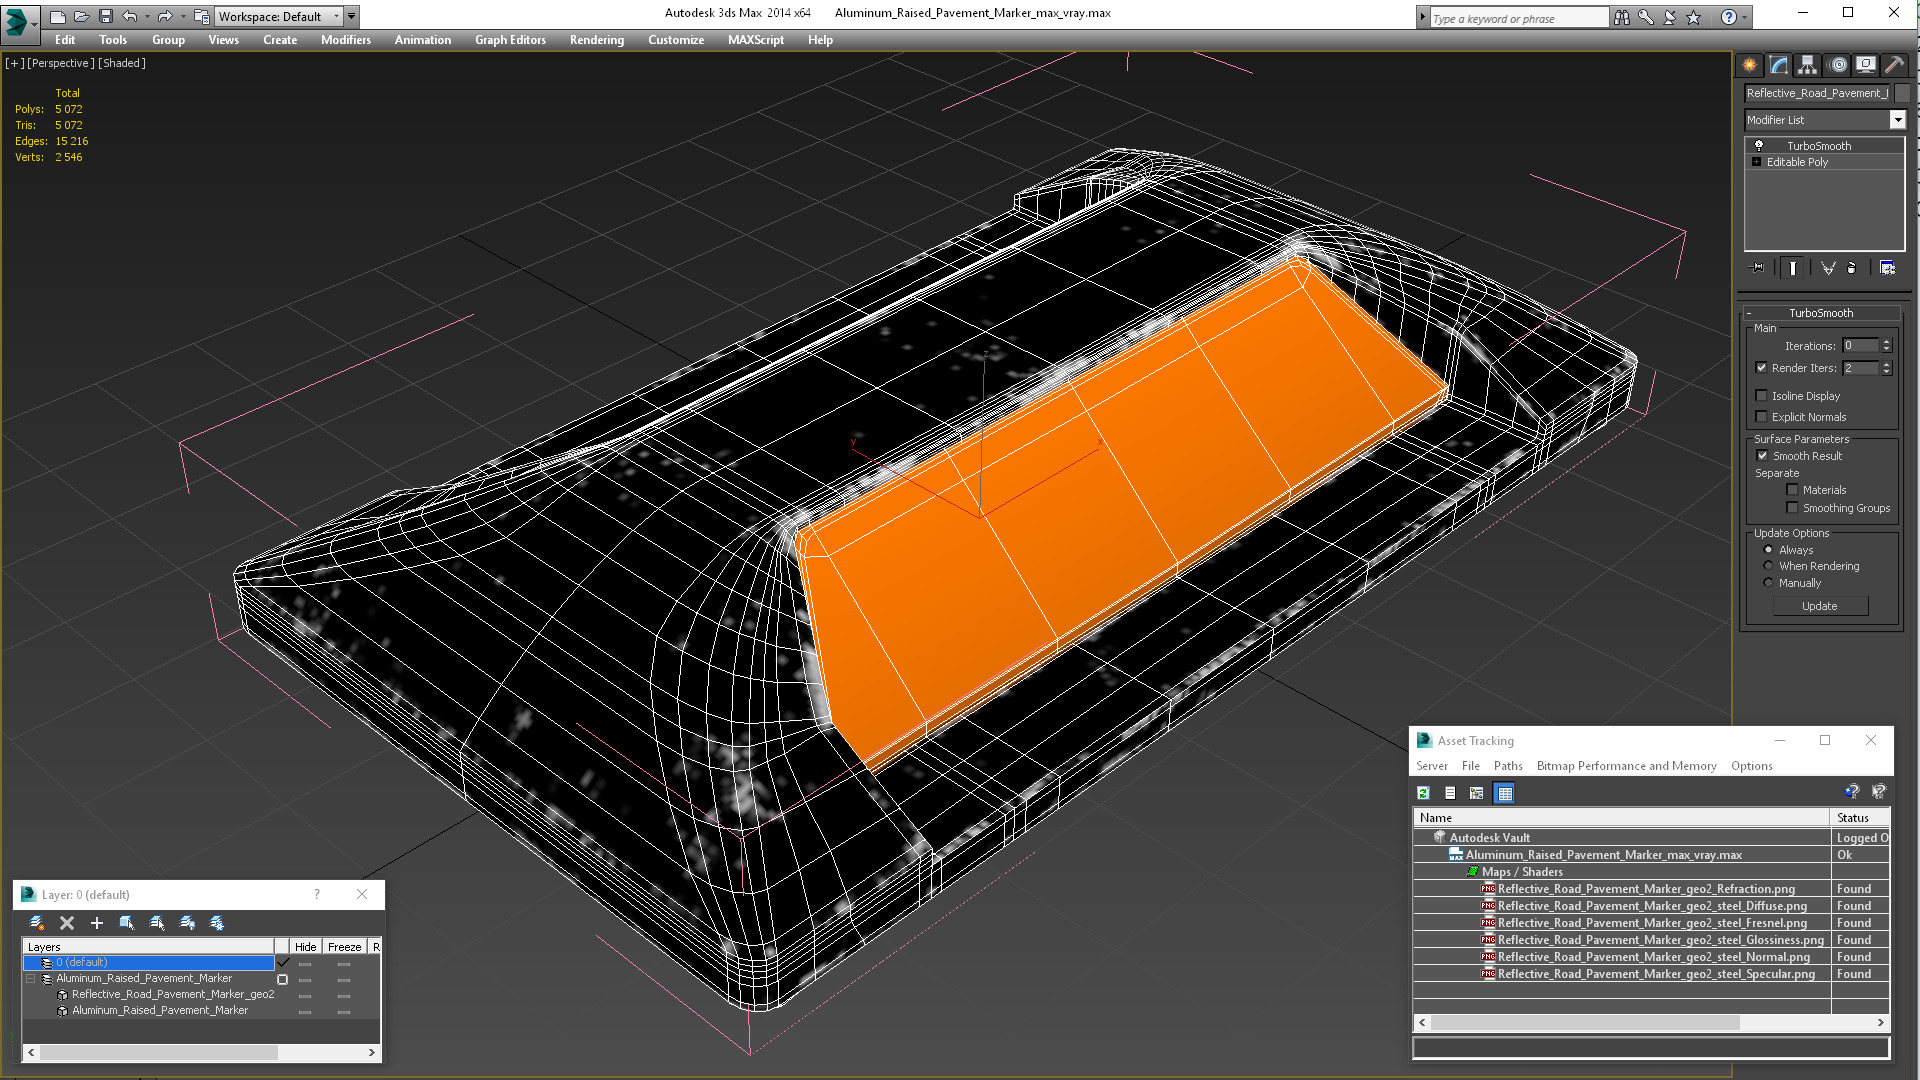Increase the Iterations spinner value
The width and height of the screenshot is (1920, 1080).
1887,342
